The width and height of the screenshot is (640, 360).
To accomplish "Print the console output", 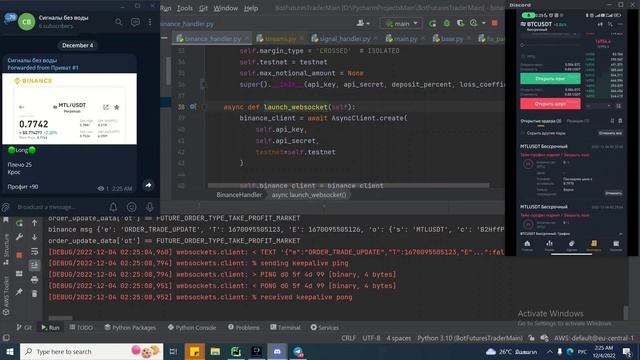I will (x=34, y=280).
